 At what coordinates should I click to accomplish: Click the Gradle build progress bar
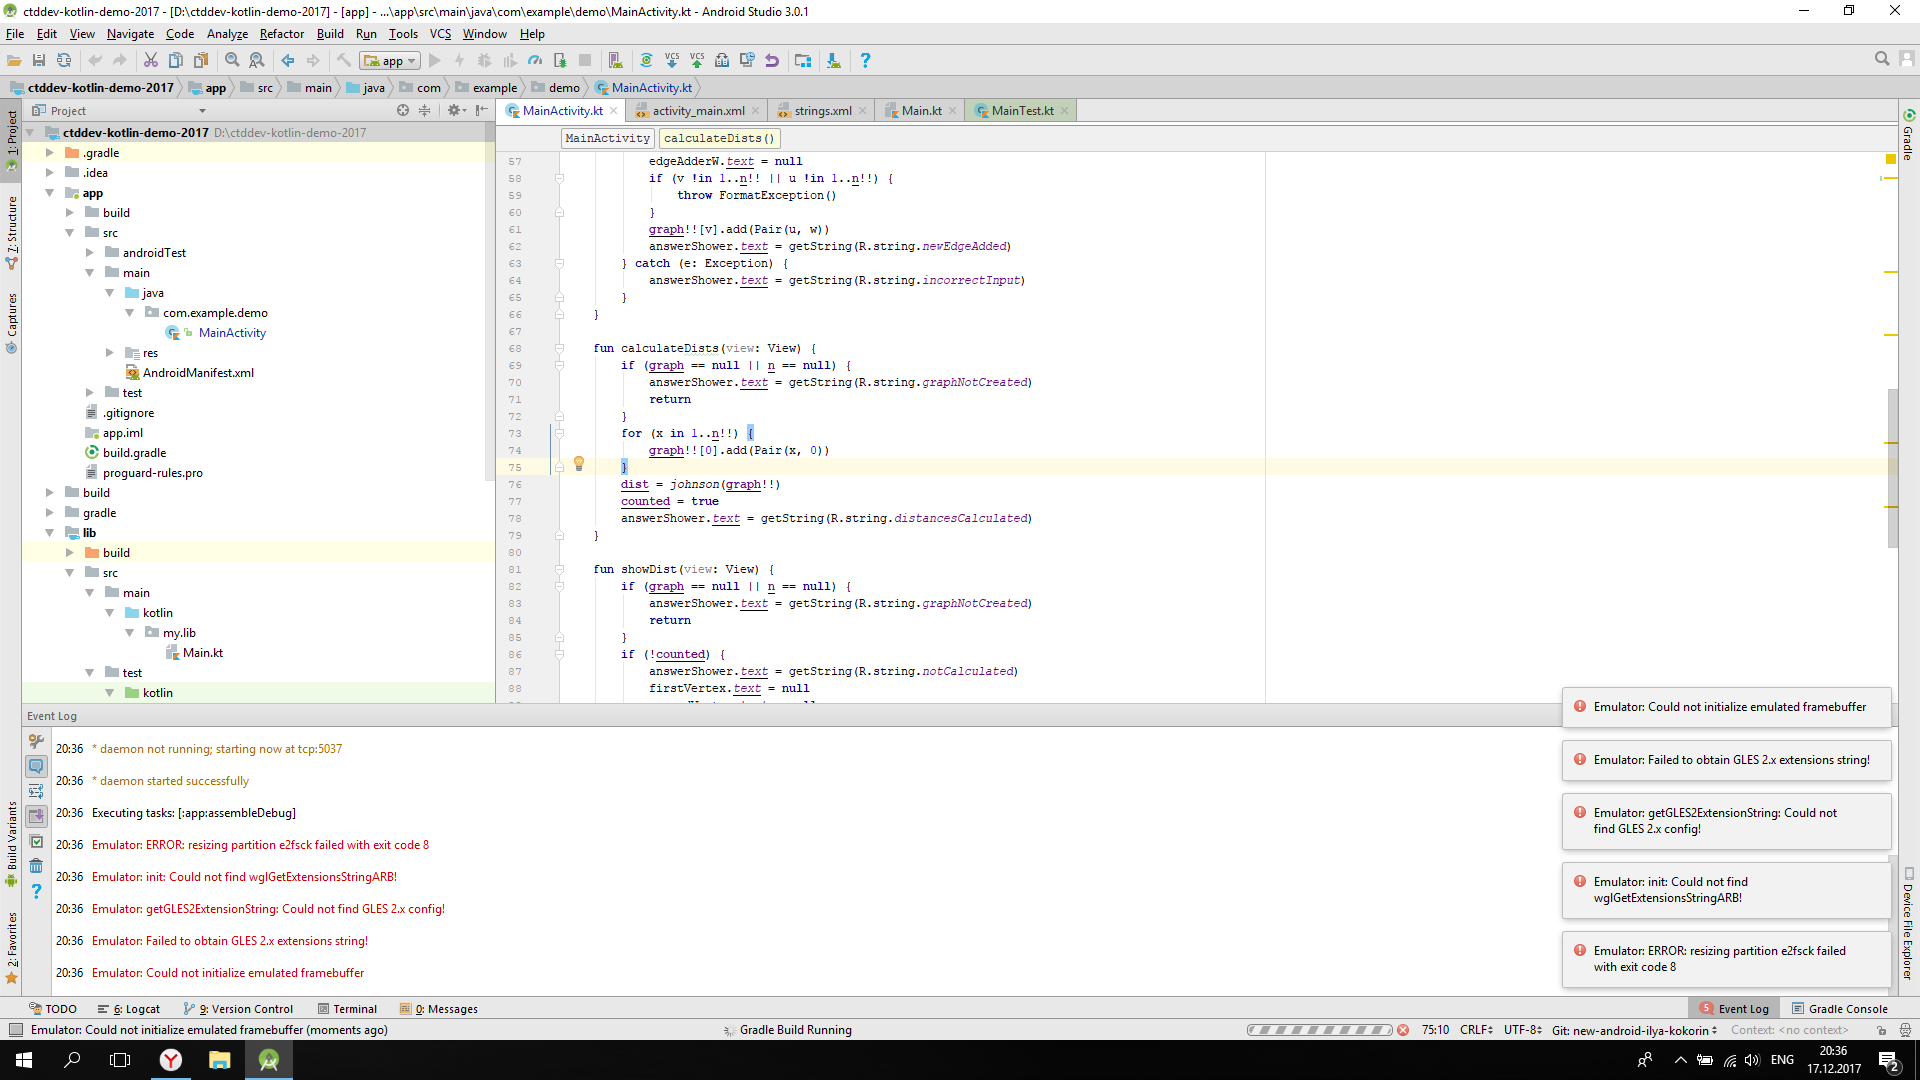pyautogui.click(x=1319, y=1030)
